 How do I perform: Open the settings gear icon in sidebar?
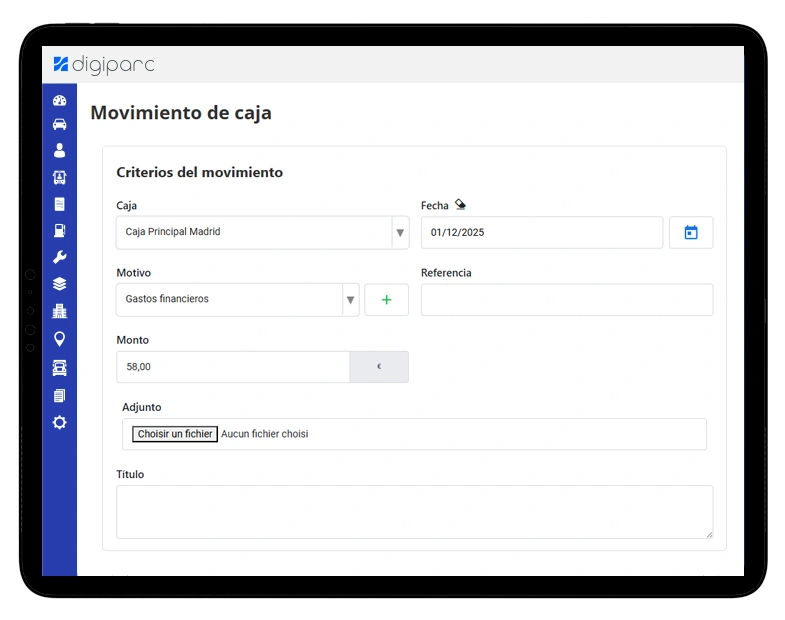click(x=60, y=422)
